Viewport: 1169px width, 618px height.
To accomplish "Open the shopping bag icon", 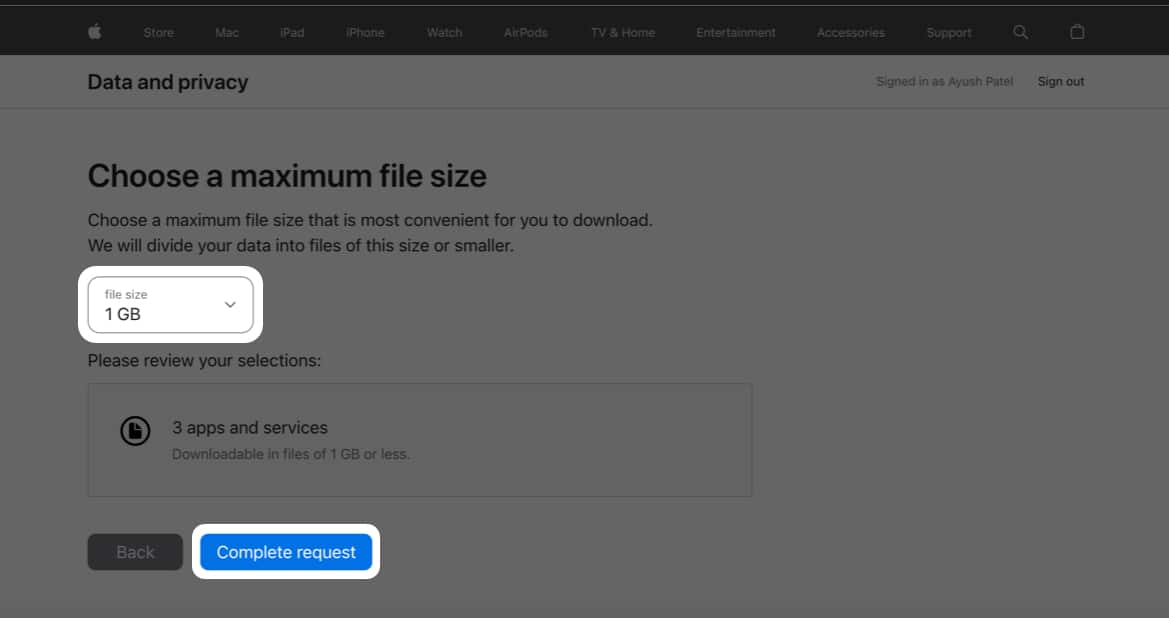I will pos(1077,32).
